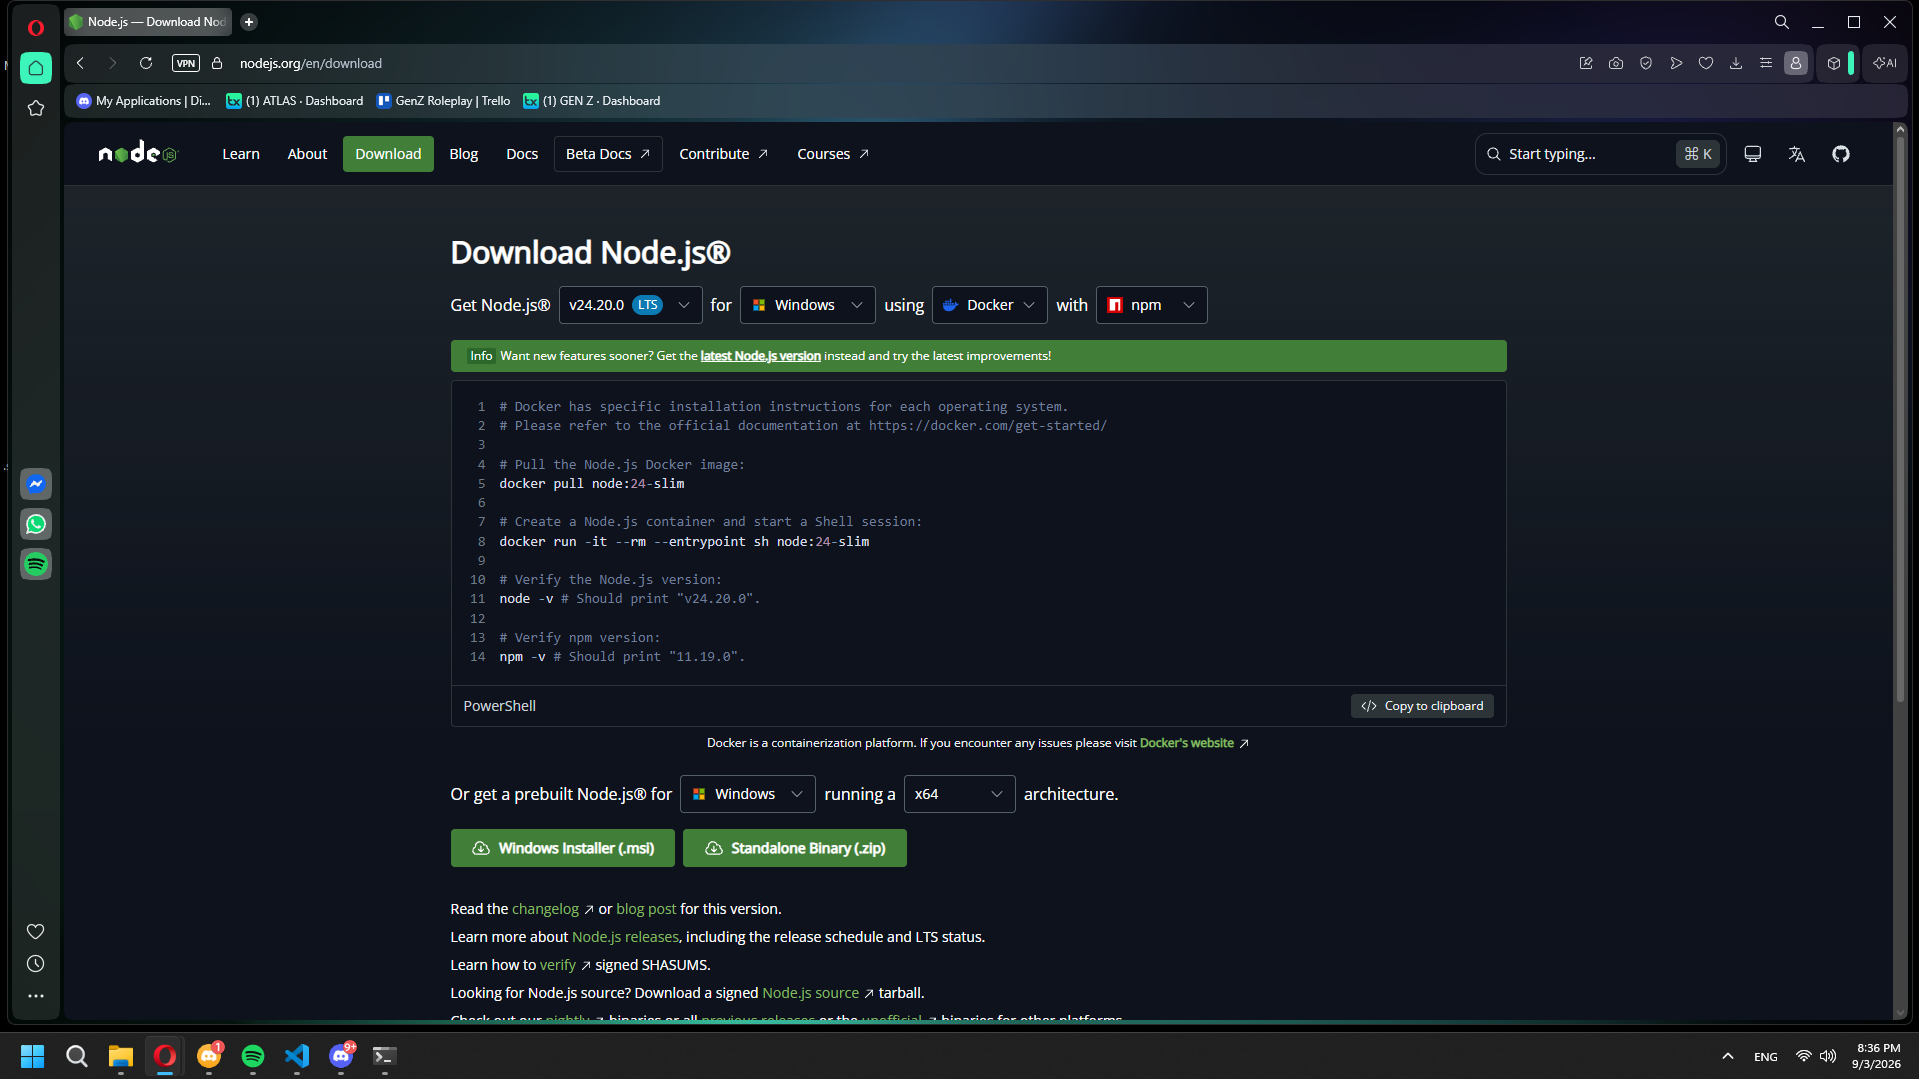Open WhatsApp from Opera sidebar
The height and width of the screenshot is (1079, 1919).
(x=36, y=524)
